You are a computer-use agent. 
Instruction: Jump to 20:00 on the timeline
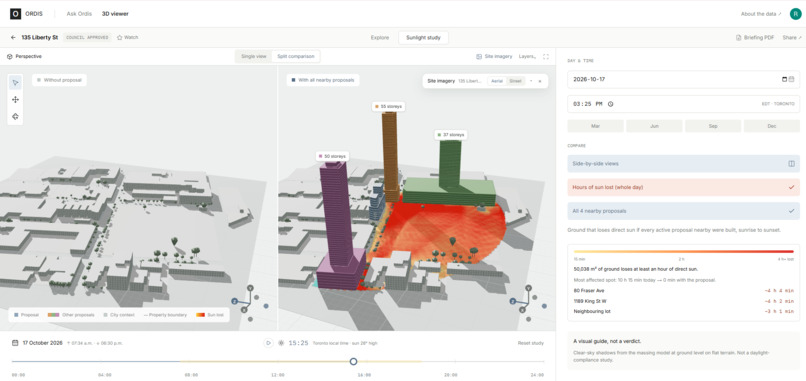pos(451,375)
